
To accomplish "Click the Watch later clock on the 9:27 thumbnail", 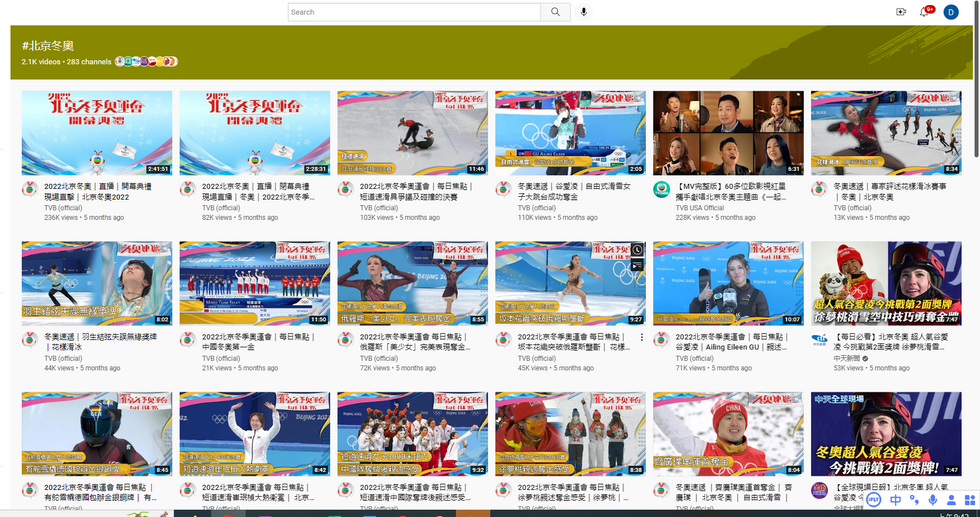I will pos(638,250).
